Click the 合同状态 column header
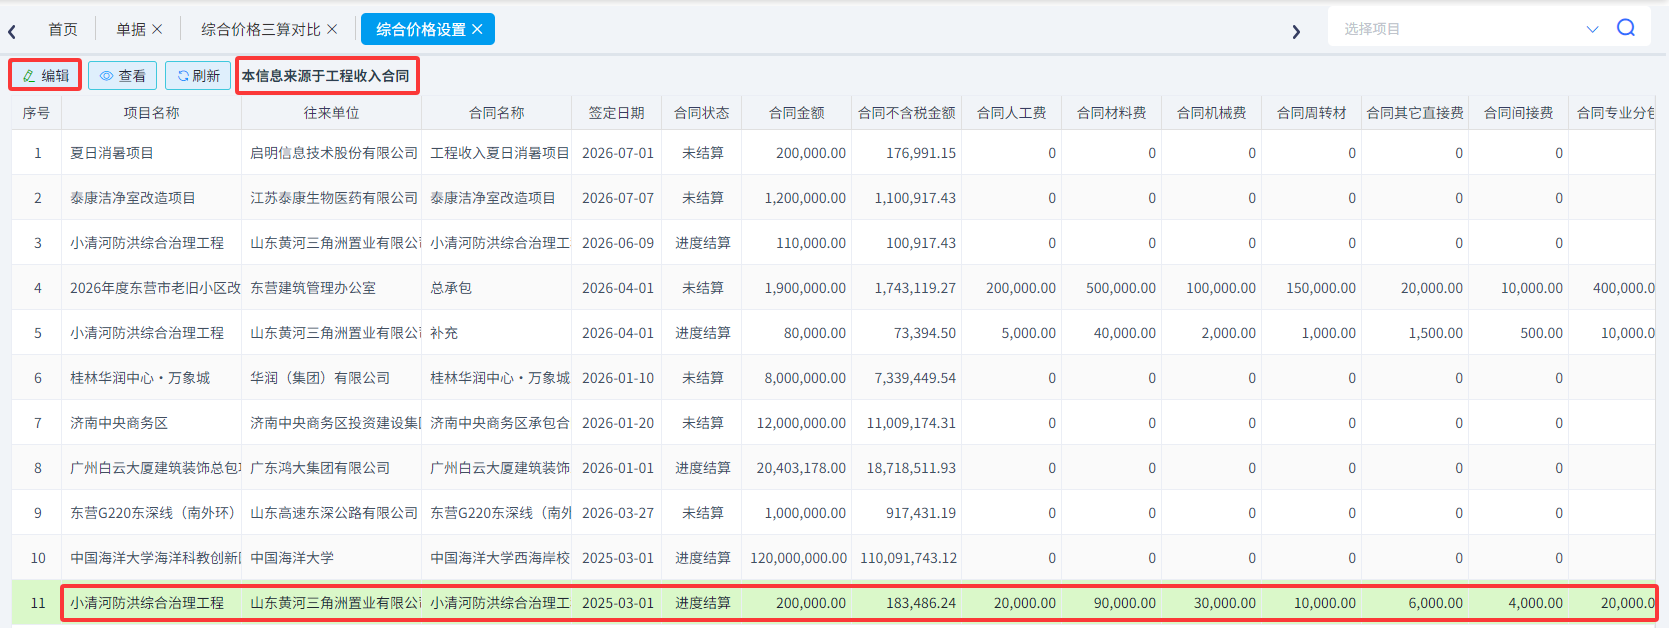Screen dimensions: 1669x628 point(701,113)
